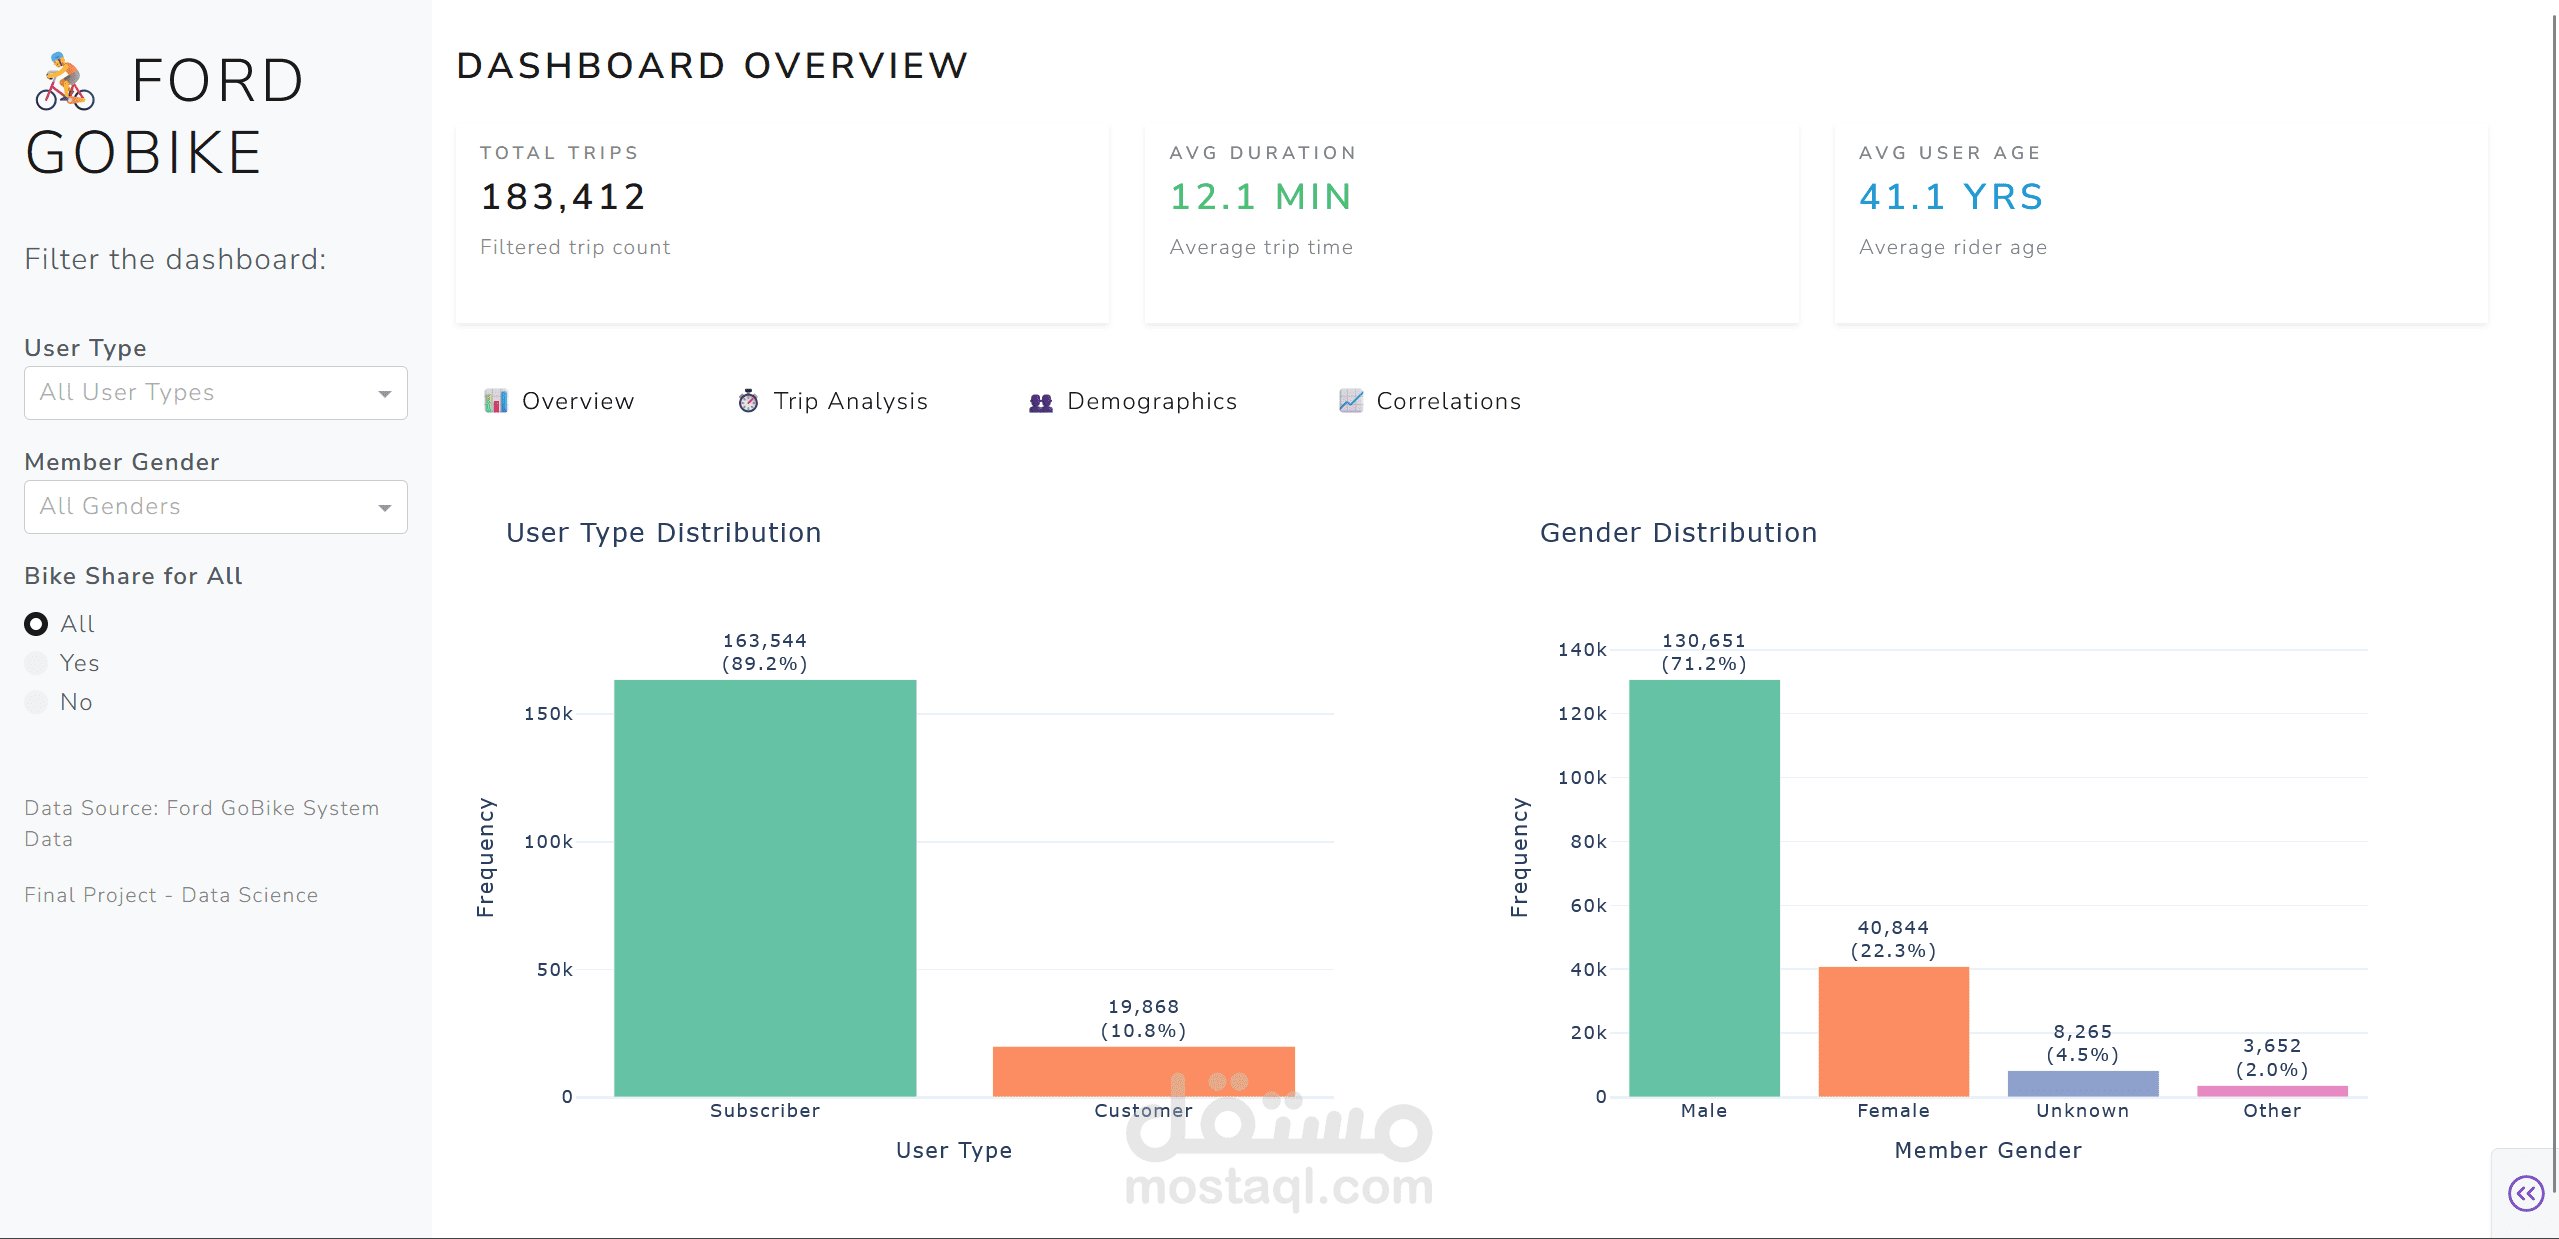Screen dimensions: 2559x1239
Task: Click Member Gender dropdown caret icon
Action: point(385,508)
